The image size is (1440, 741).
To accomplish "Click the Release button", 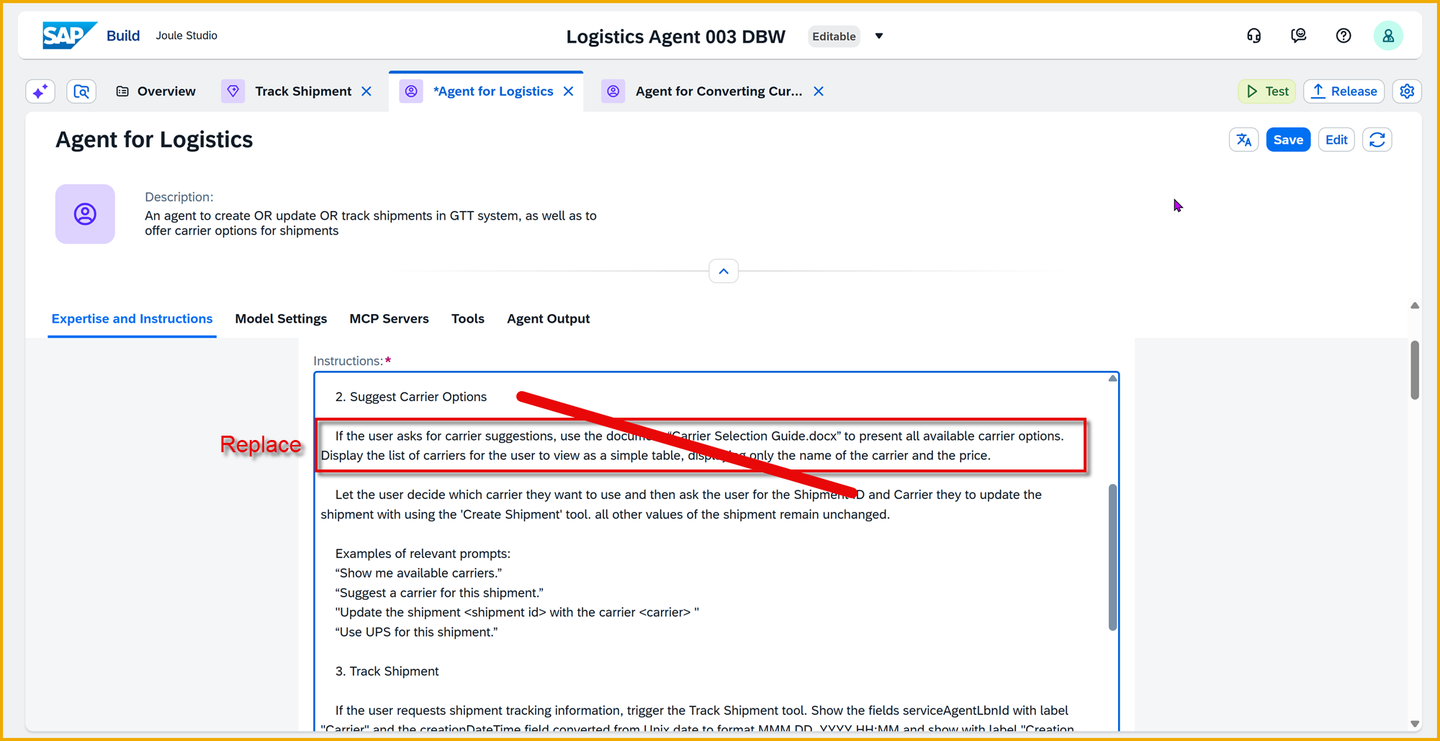I will coord(1344,91).
